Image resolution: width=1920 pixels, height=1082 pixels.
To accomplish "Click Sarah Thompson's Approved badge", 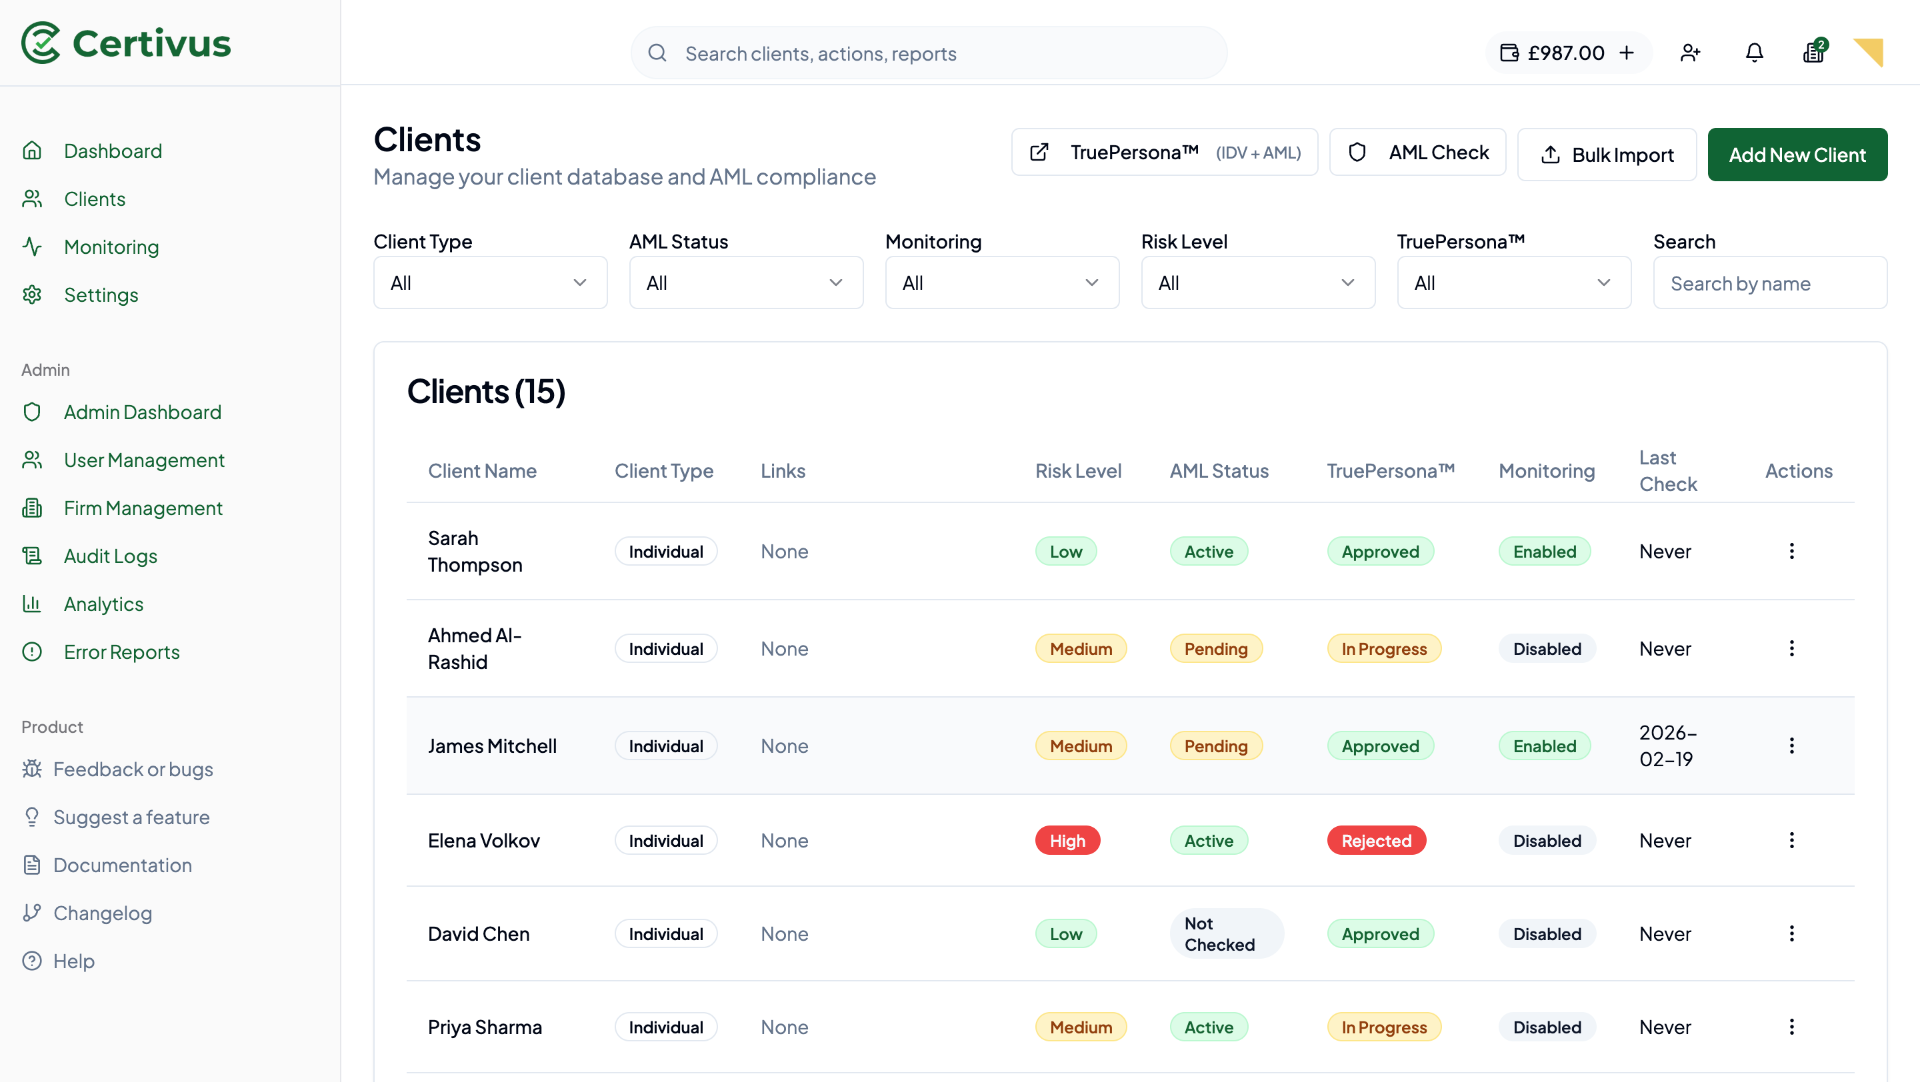I will 1380,552.
